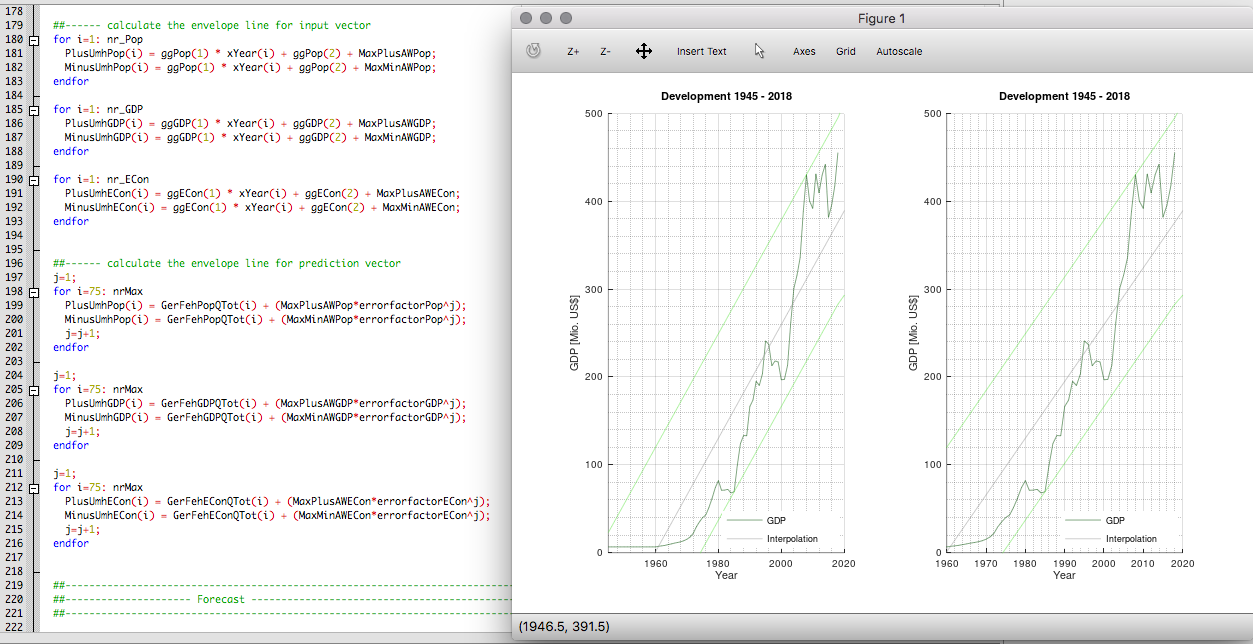
Task: Click the left plot's Development 1945 - 2018 title
Action: (x=727, y=96)
